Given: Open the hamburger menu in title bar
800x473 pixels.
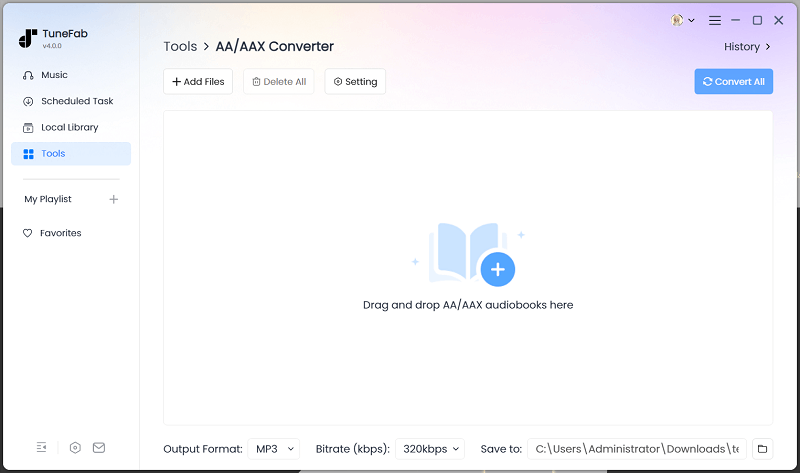Looking at the screenshot, I should 714,20.
